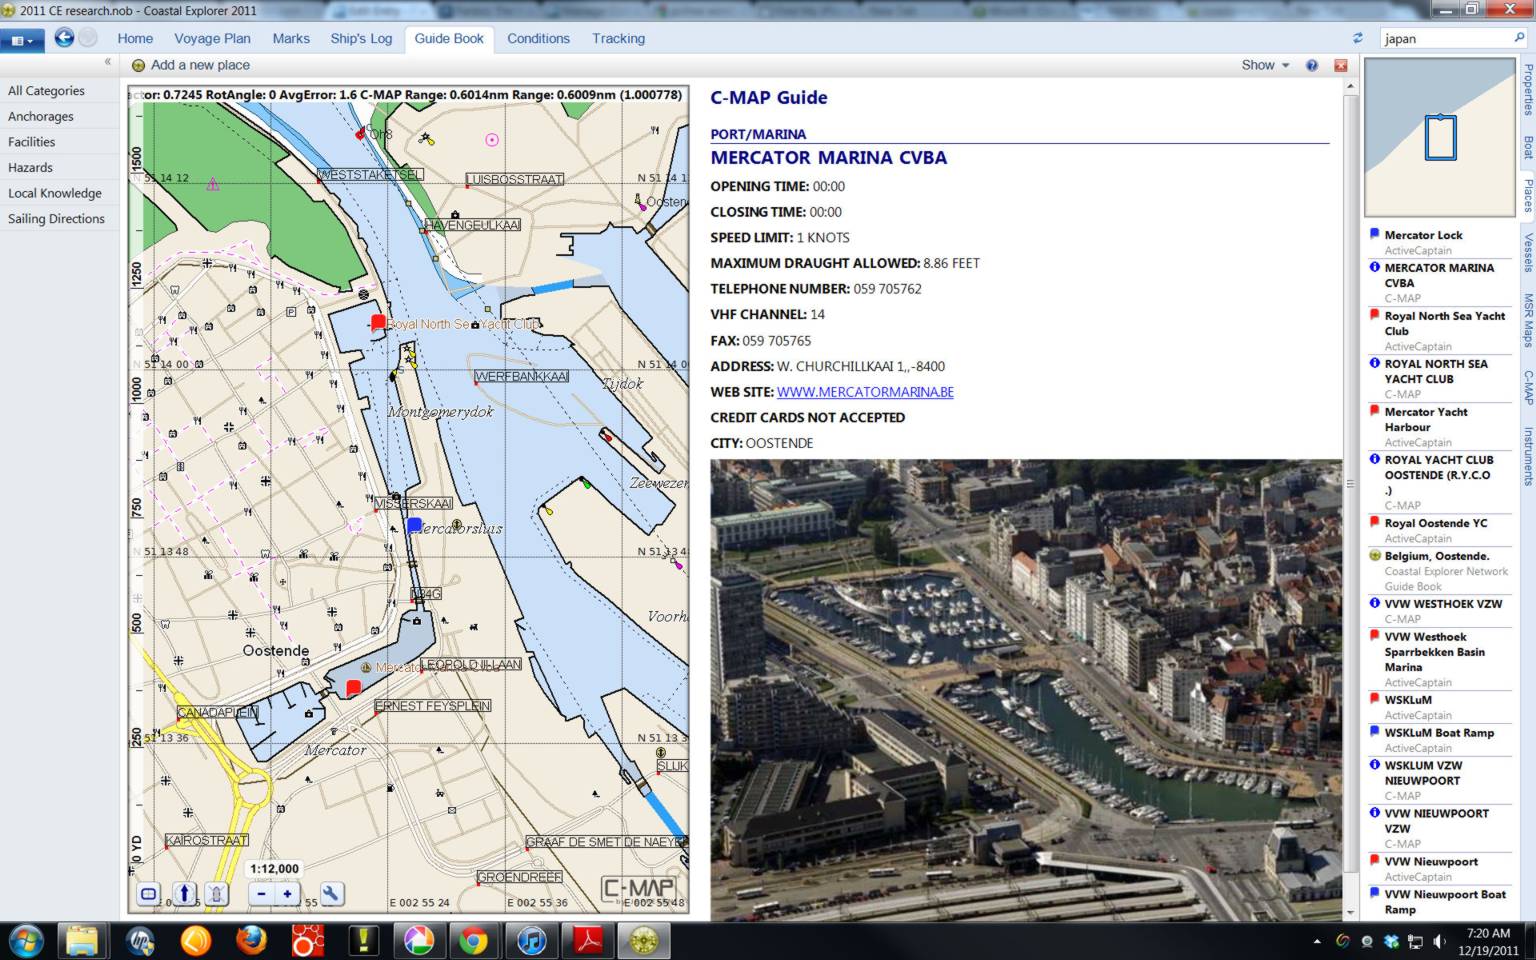Click the Add a new place link

point(200,65)
